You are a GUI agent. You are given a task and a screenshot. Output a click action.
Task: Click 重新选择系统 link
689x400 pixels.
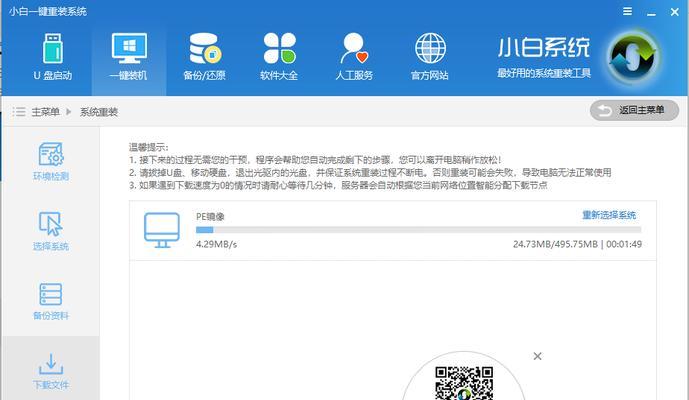pyautogui.click(x=609, y=215)
